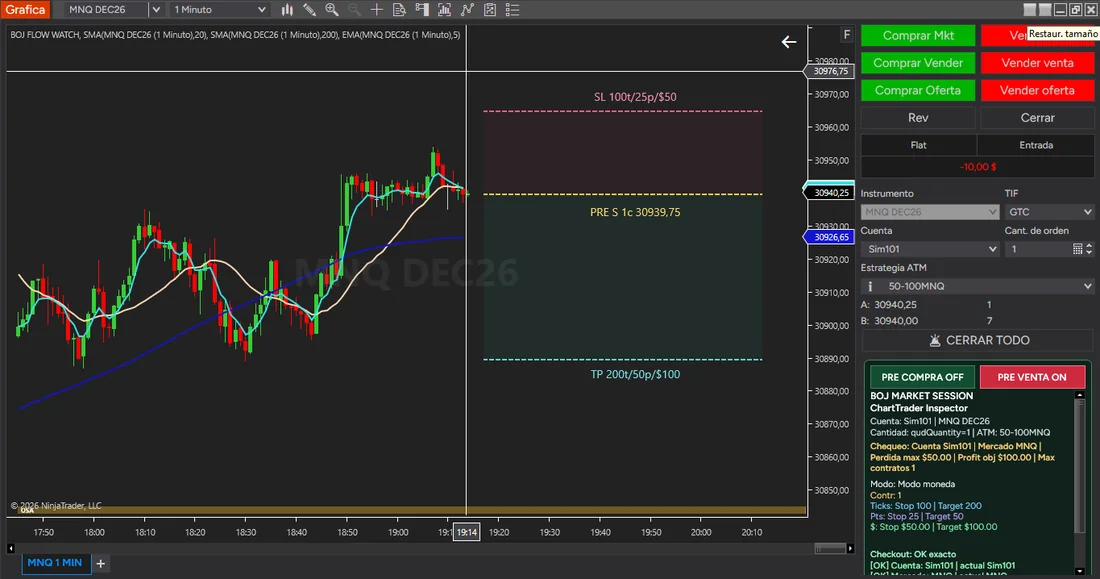Click the CERRAR TODO button
This screenshot has height=579, width=1100.
[x=977, y=340]
